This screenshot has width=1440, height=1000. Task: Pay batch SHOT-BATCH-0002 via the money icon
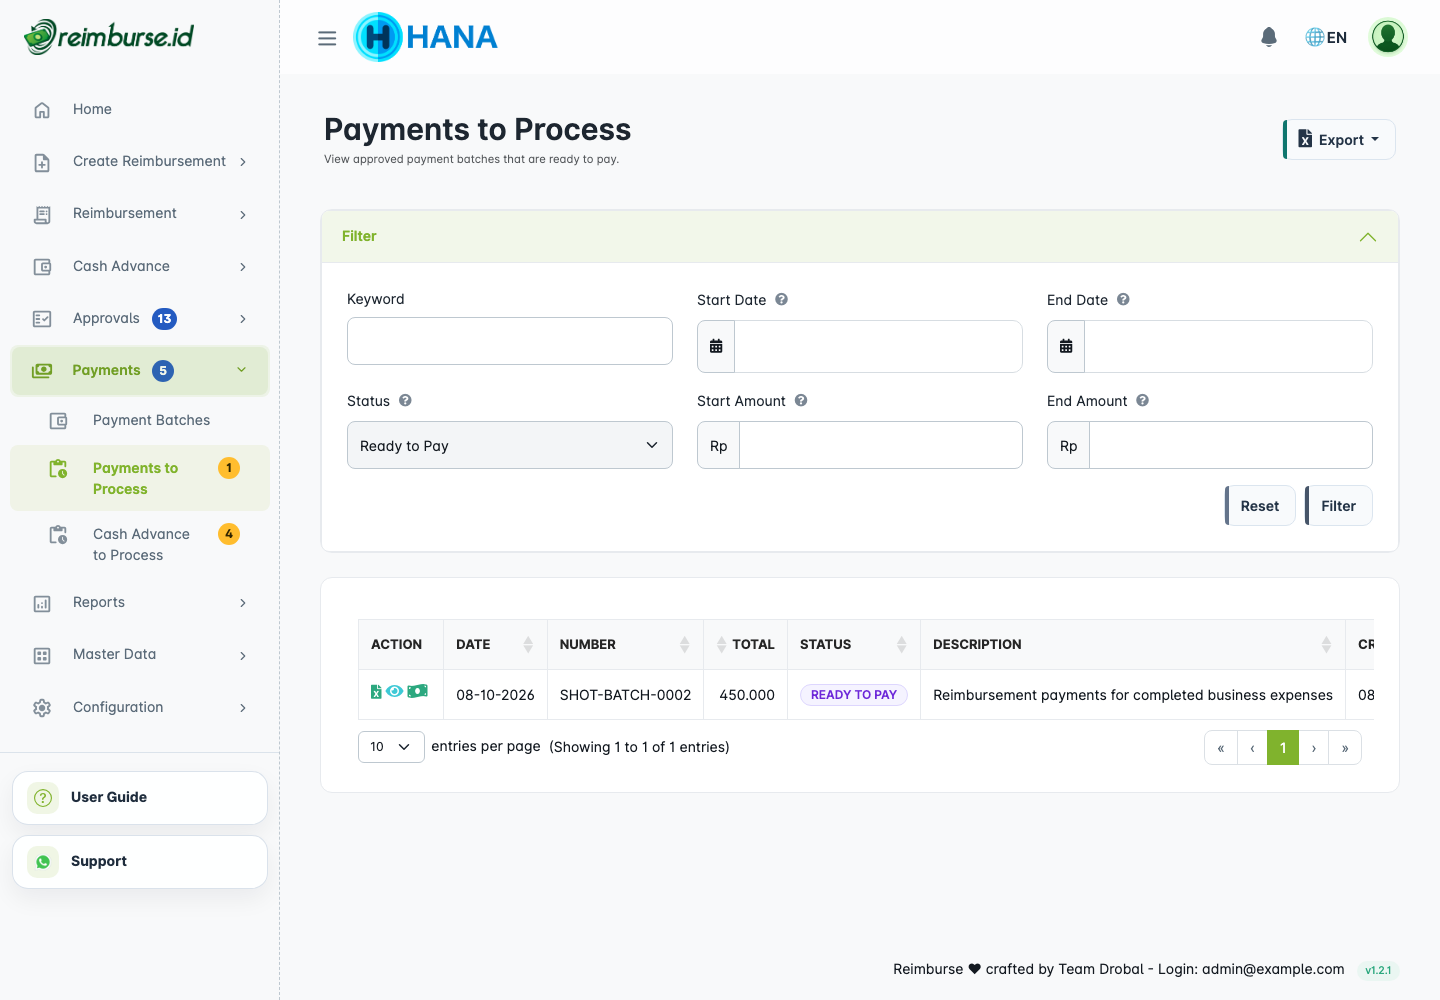click(x=418, y=691)
